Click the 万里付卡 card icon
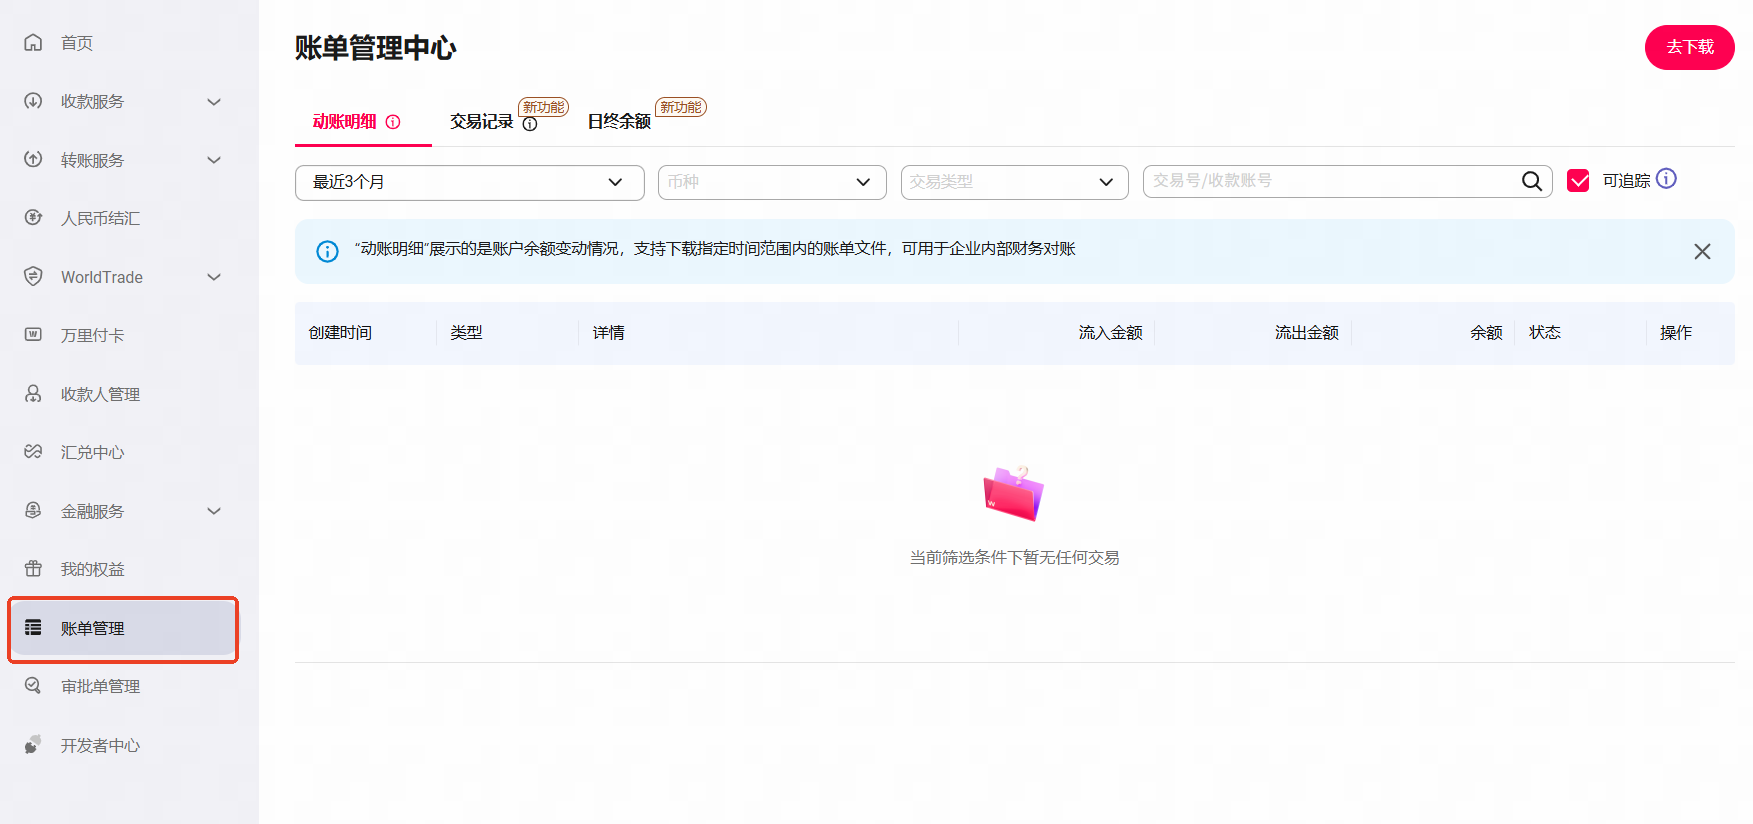This screenshot has height=824, width=1753. pos(33,334)
